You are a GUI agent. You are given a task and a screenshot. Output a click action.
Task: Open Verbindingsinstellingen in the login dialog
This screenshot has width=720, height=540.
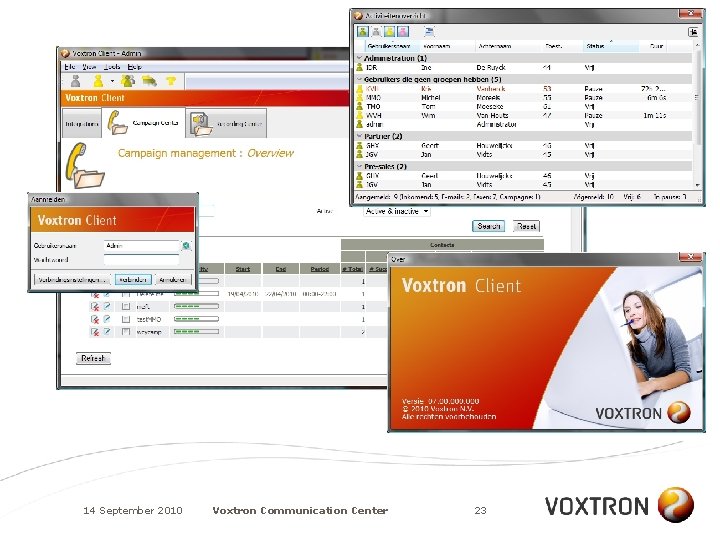pyautogui.click(x=73, y=280)
